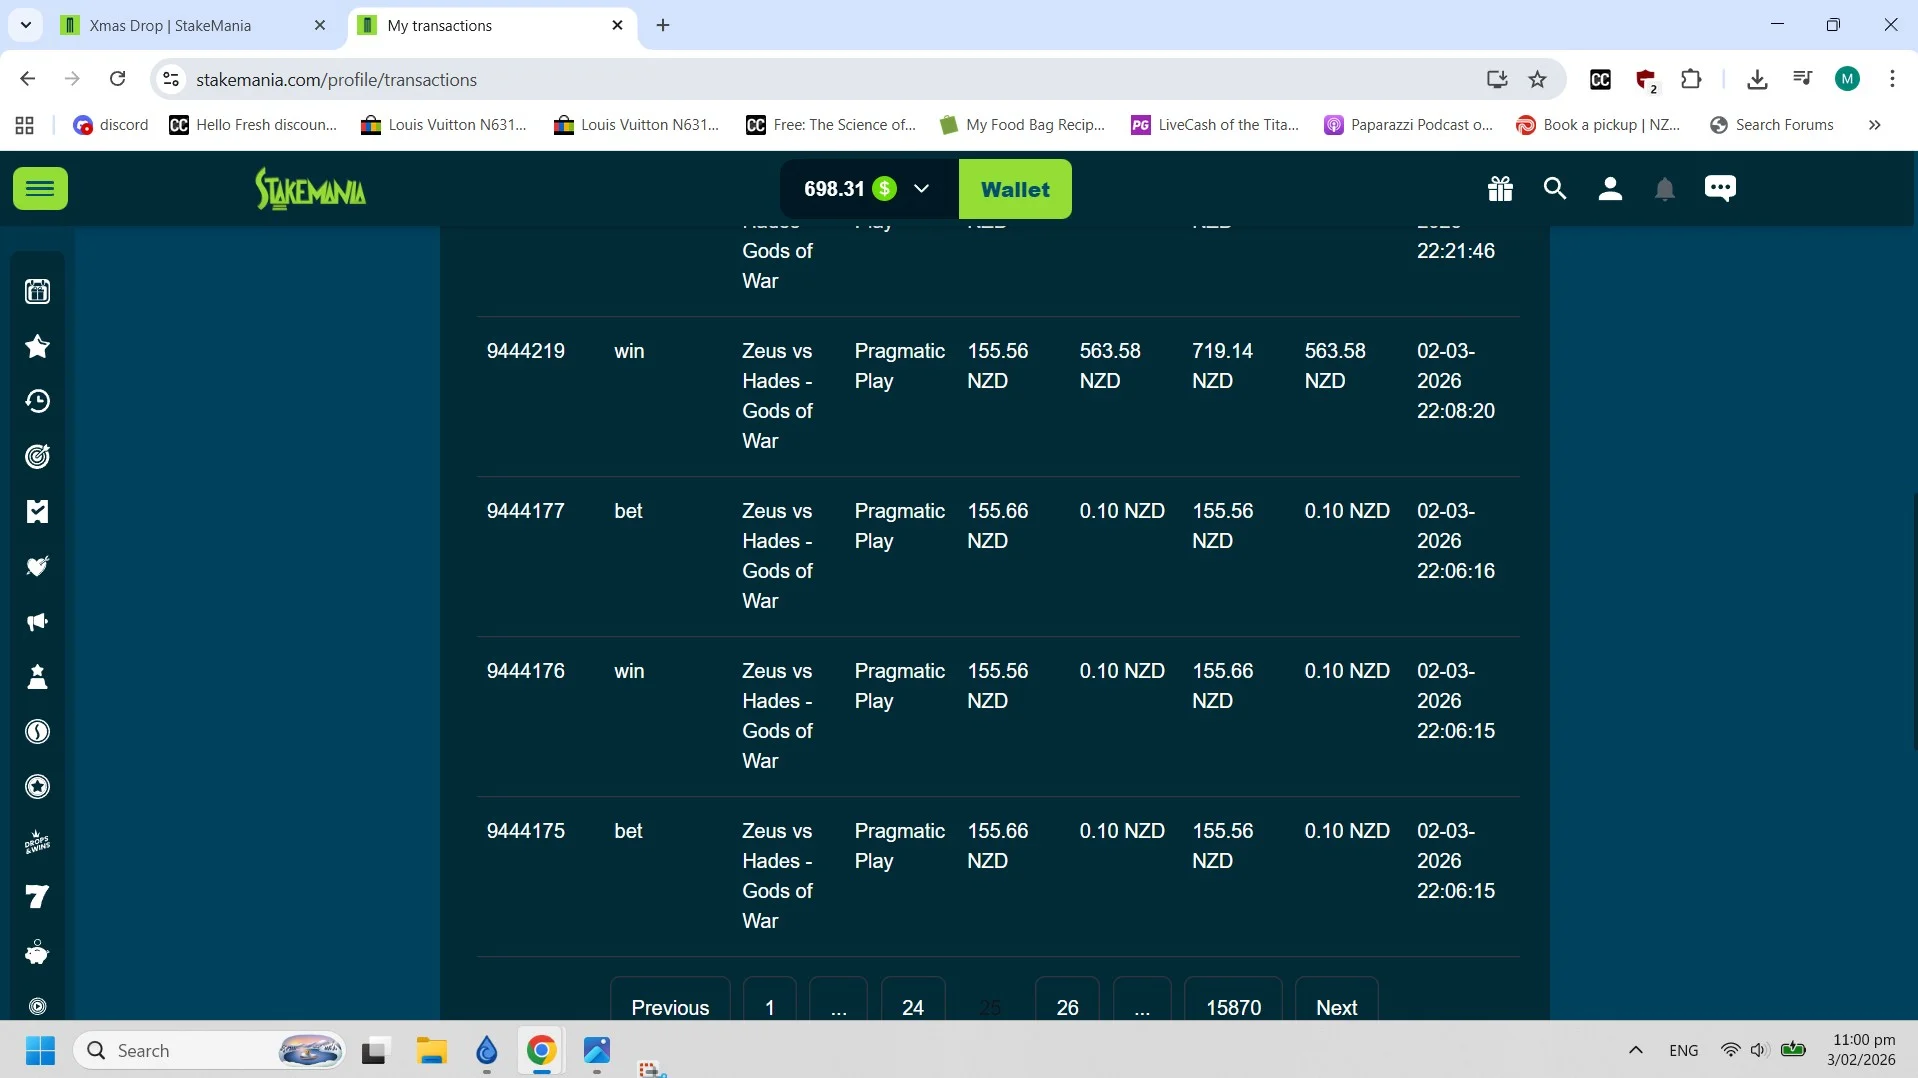Click the sidebar calendar gift icon
Image resolution: width=1918 pixels, height=1078 pixels.
click(x=38, y=291)
